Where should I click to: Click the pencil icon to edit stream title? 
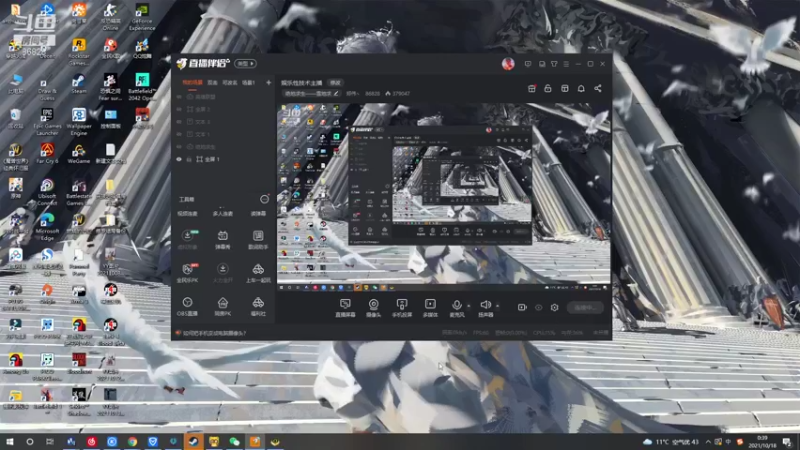pos(336,94)
